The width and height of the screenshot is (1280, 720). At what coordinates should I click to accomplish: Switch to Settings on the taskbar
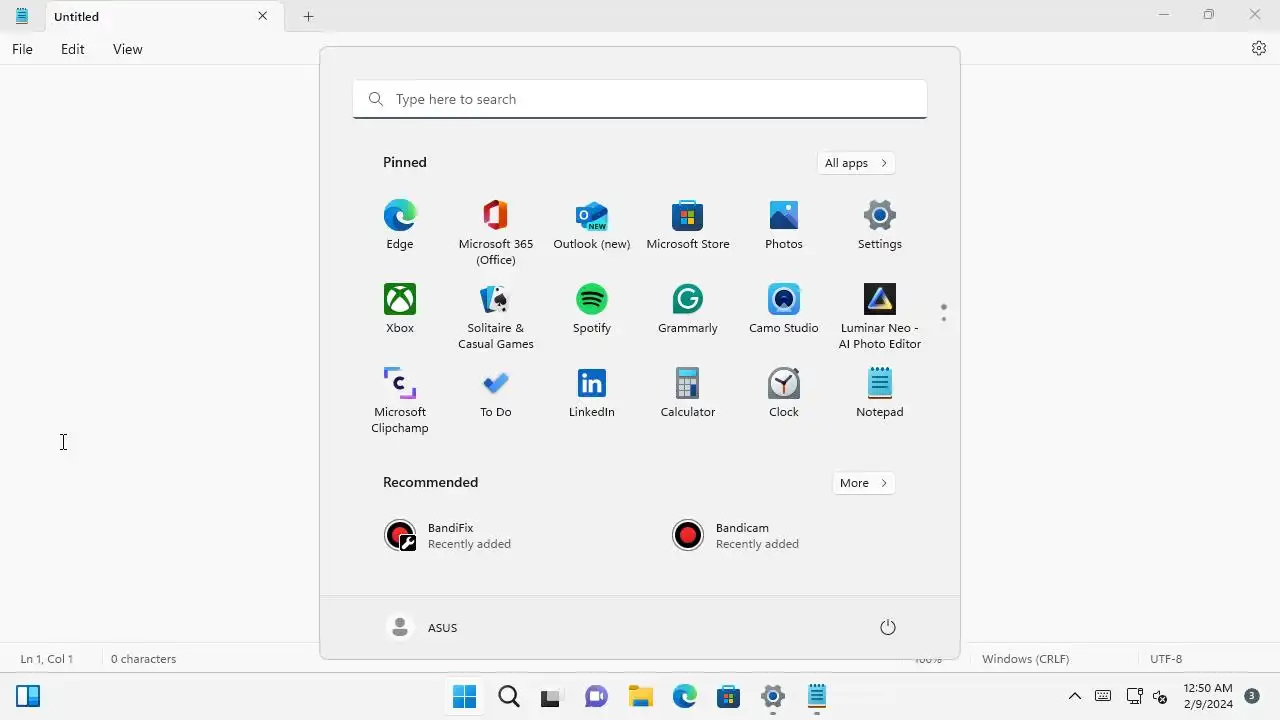772,696
